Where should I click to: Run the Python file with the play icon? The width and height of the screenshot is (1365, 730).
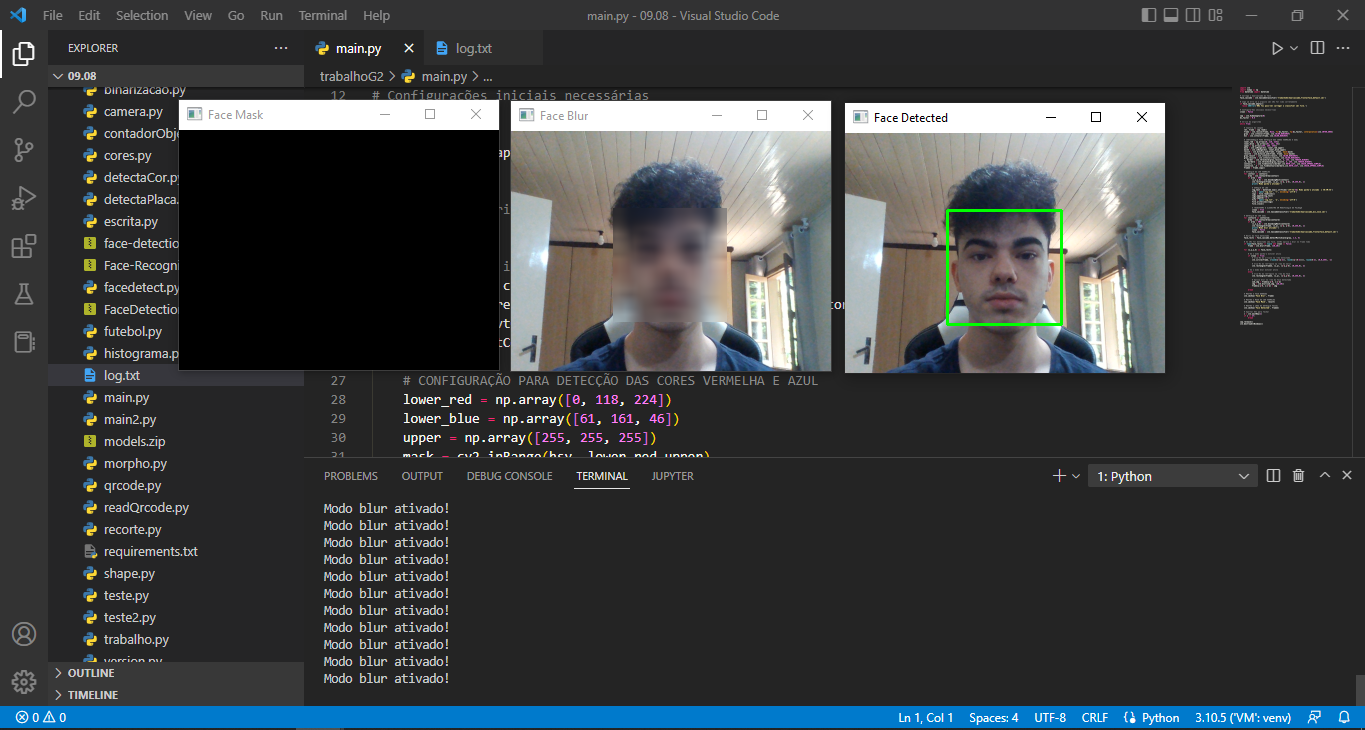tap(1277, 47)
